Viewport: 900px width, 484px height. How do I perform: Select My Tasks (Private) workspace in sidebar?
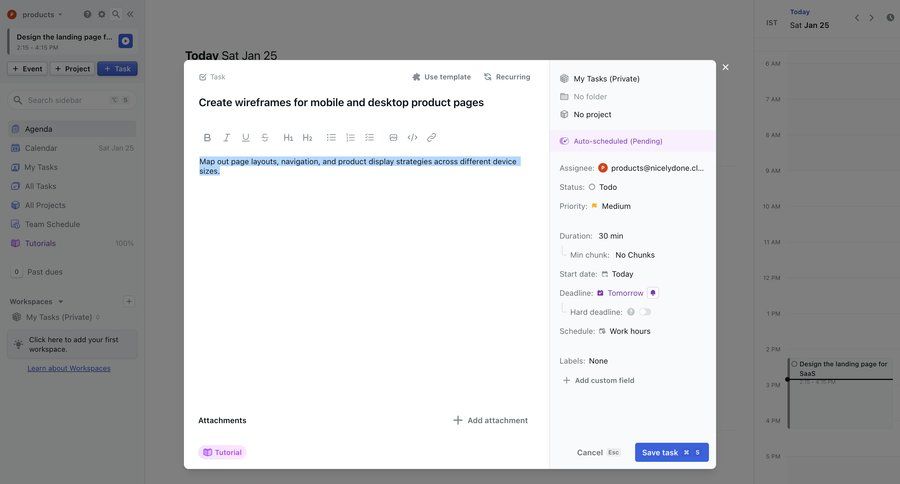pyautogui.click(x=56, y=317)
